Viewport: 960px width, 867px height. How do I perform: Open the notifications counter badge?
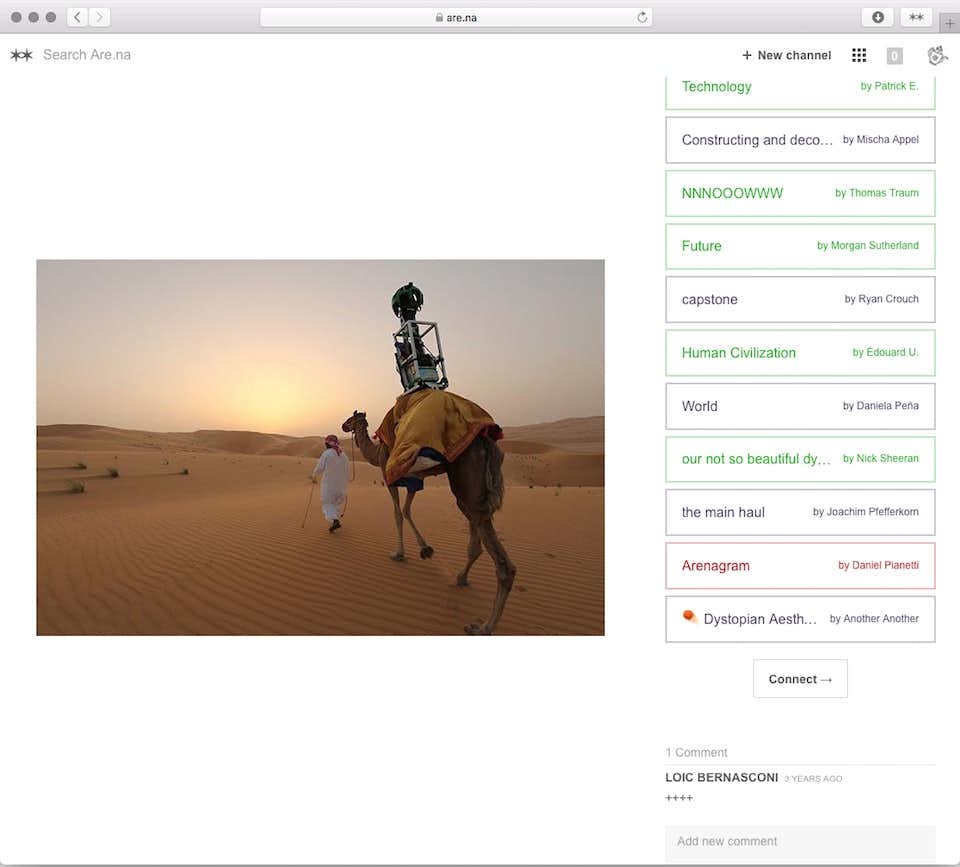tap(894, 56)
